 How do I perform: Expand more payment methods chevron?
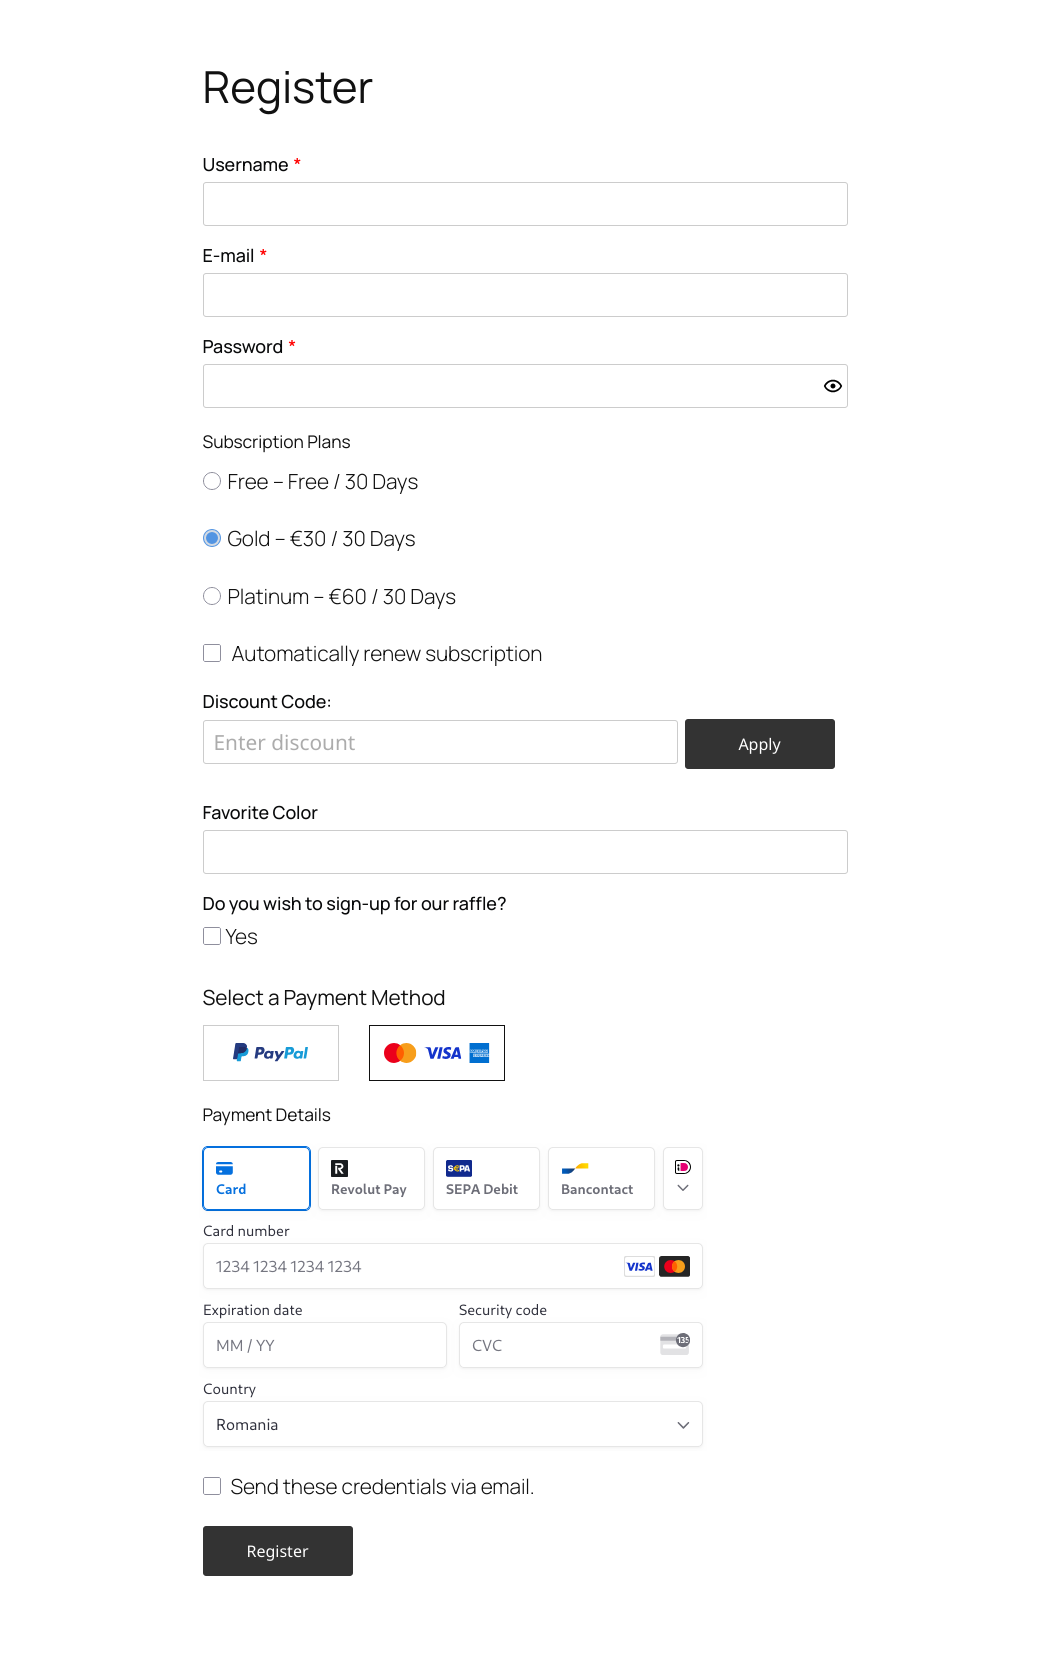(683, 1179)
